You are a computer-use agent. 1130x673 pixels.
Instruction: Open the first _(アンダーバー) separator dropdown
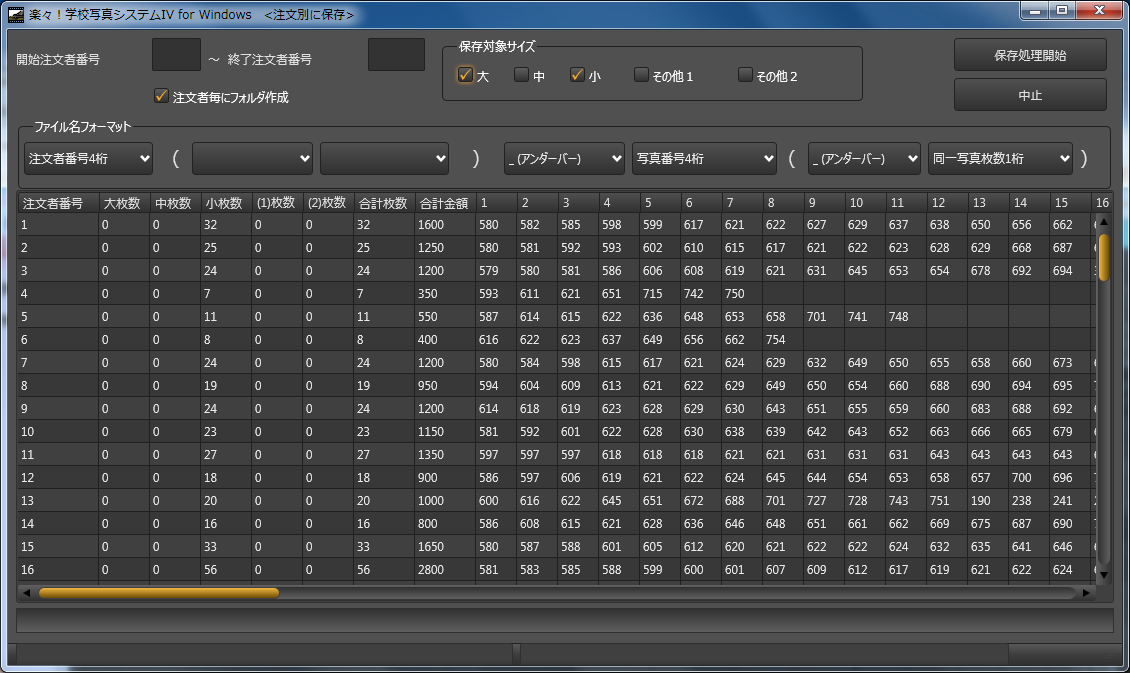pyautogui.click(x=564, y=159)
